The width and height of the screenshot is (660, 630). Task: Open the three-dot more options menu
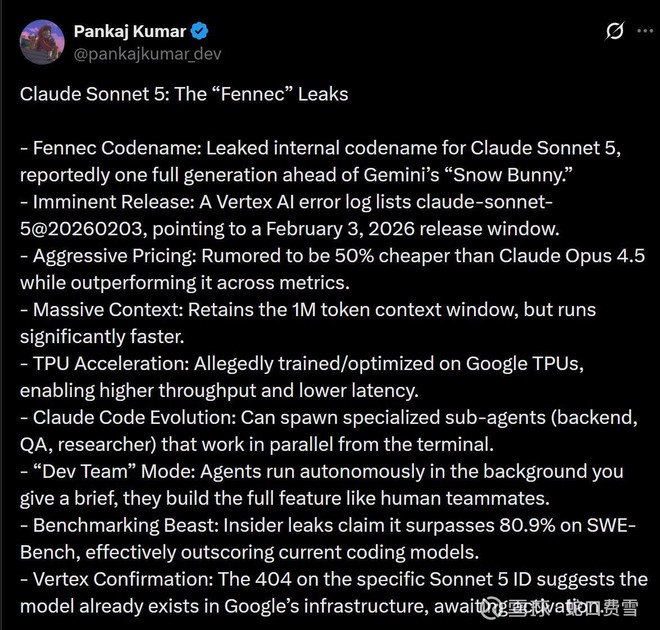coord(646,31)
